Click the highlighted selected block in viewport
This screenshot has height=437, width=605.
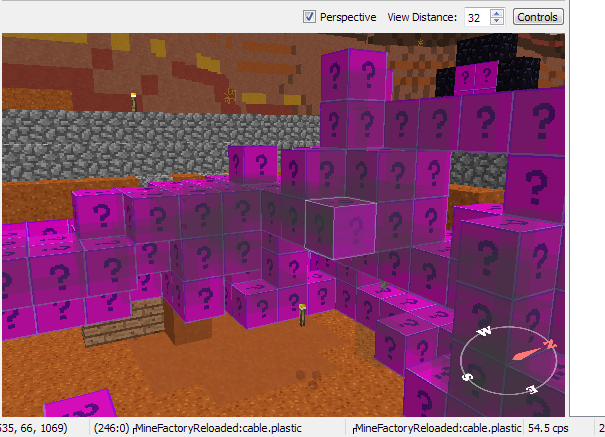[341, 228]
